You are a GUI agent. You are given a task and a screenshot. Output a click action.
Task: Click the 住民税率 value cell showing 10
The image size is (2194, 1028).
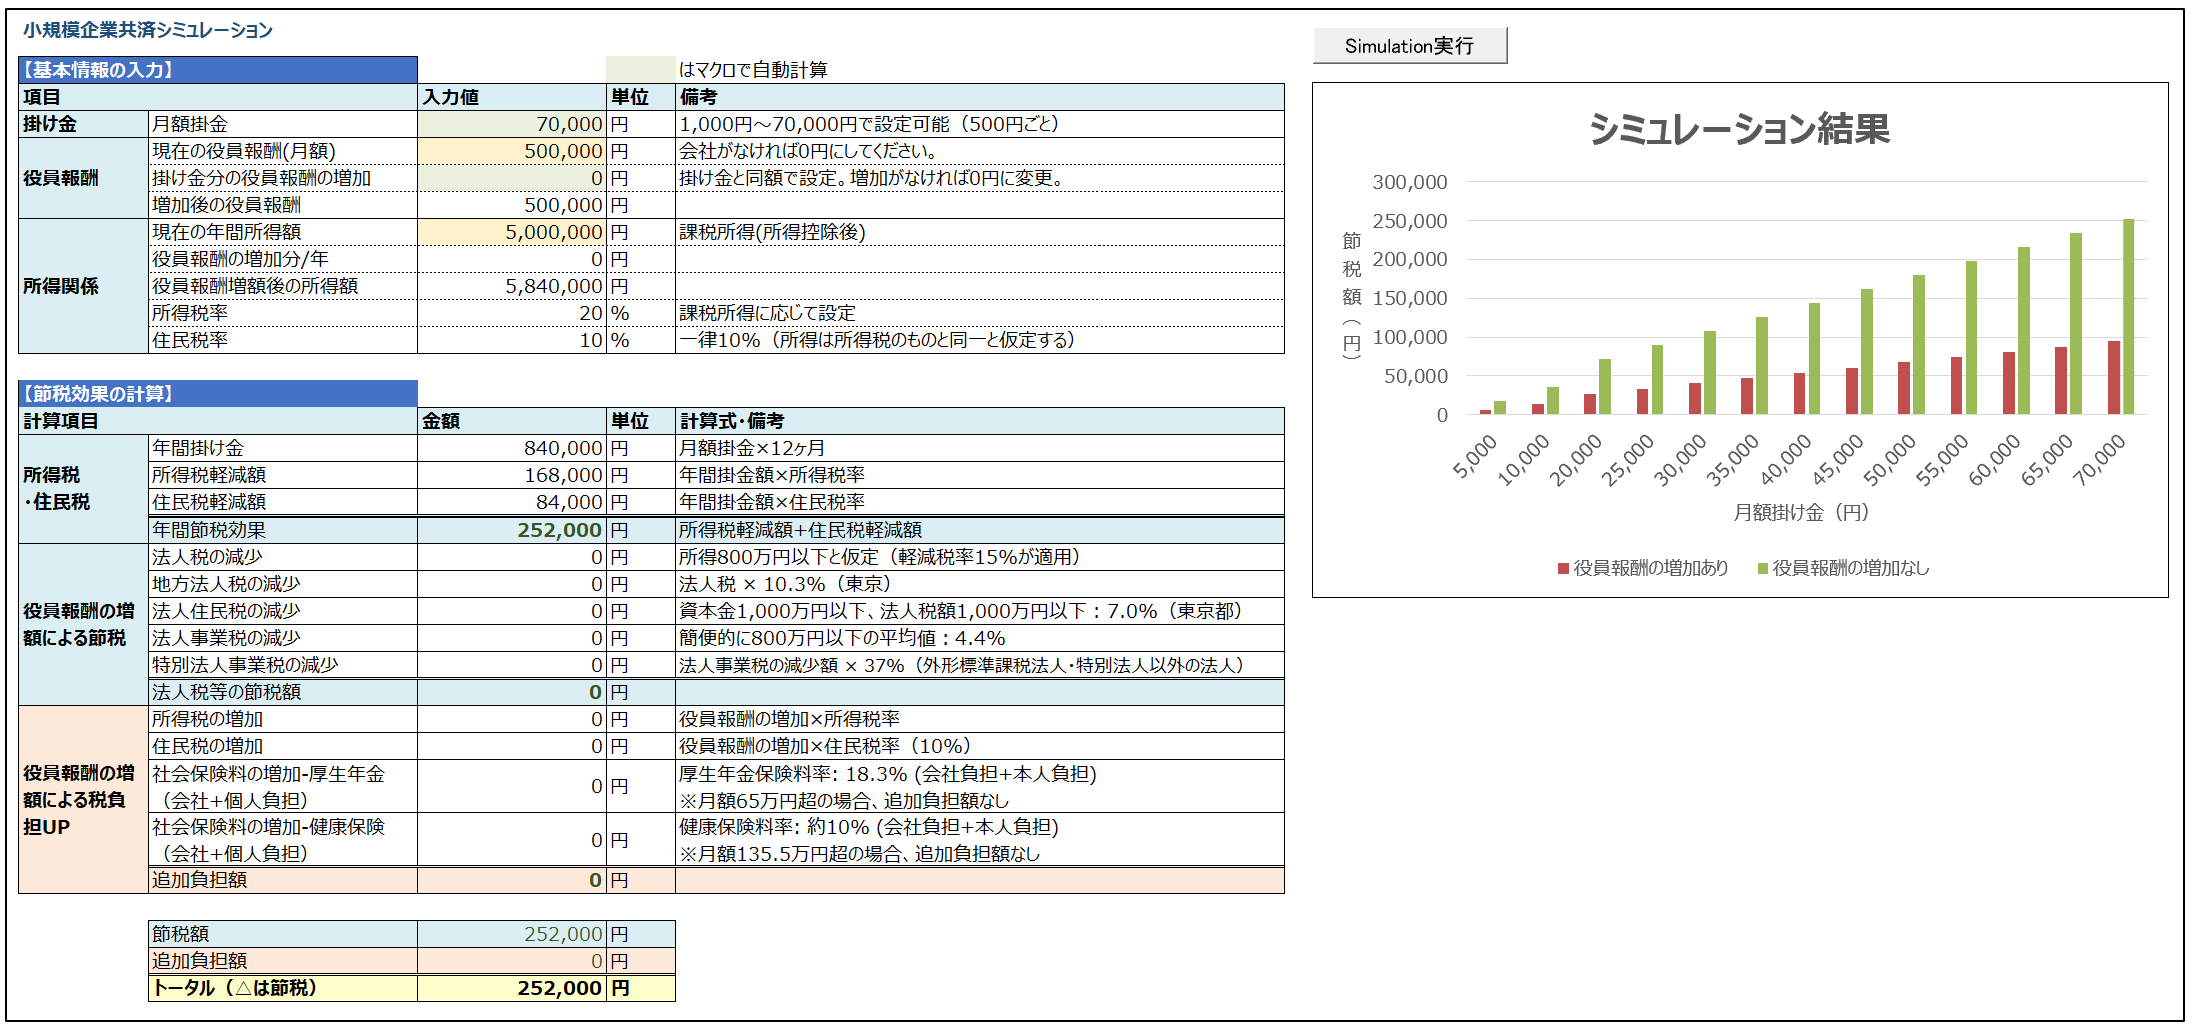pos(512,340)
